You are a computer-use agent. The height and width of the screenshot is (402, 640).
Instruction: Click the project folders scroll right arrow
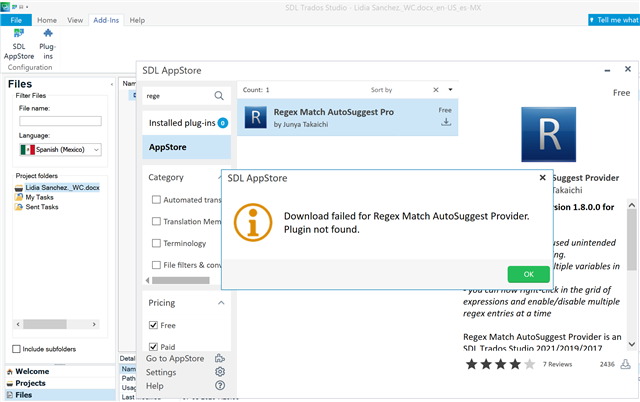coord(94,324)
